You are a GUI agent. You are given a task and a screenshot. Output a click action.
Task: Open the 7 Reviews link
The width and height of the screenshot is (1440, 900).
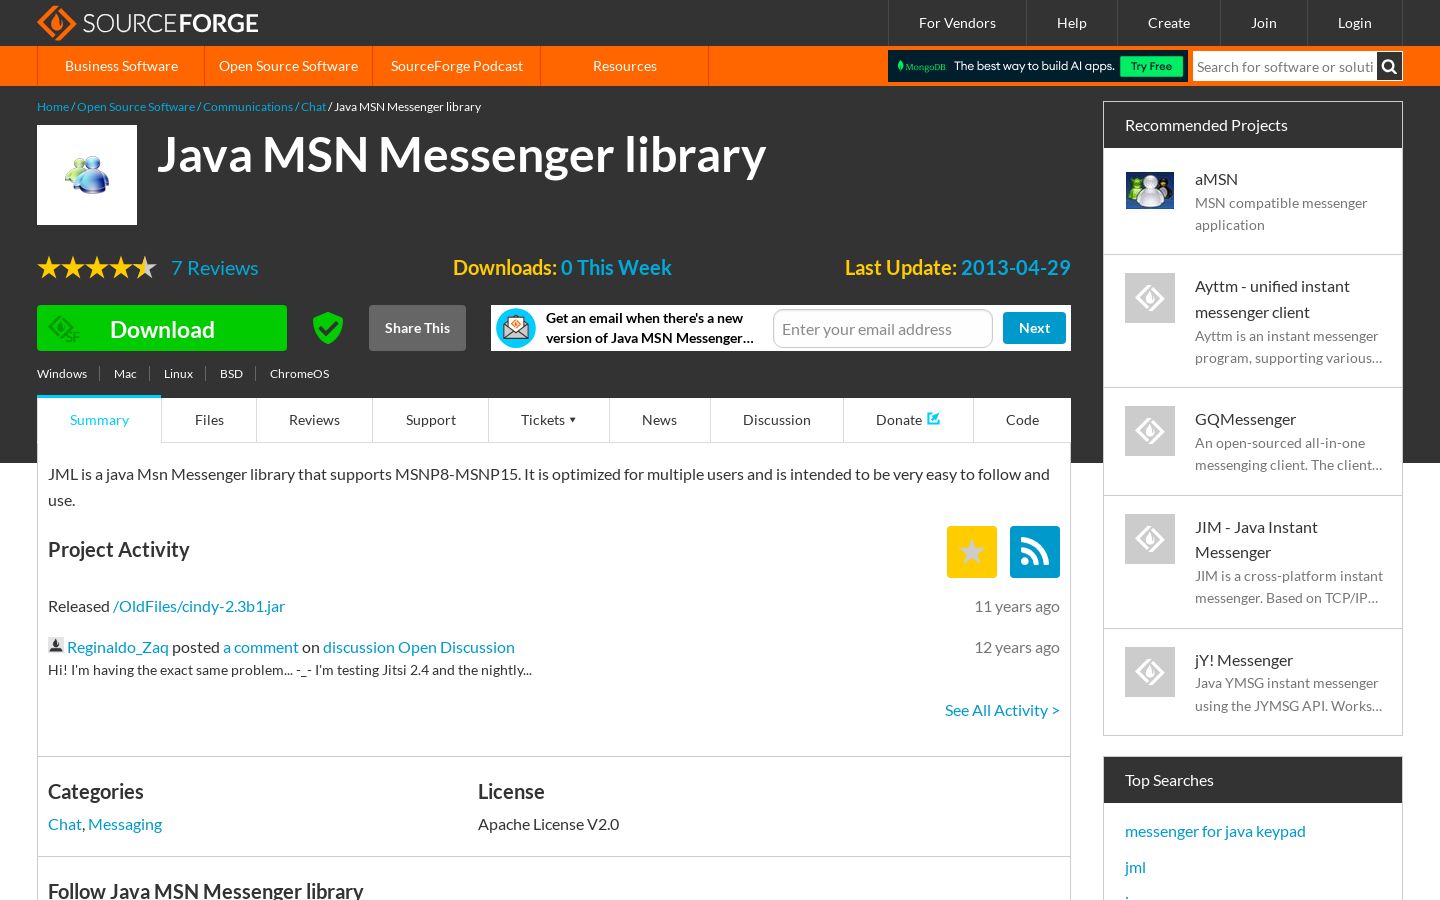pyautogui.click(x=215, y=268)
